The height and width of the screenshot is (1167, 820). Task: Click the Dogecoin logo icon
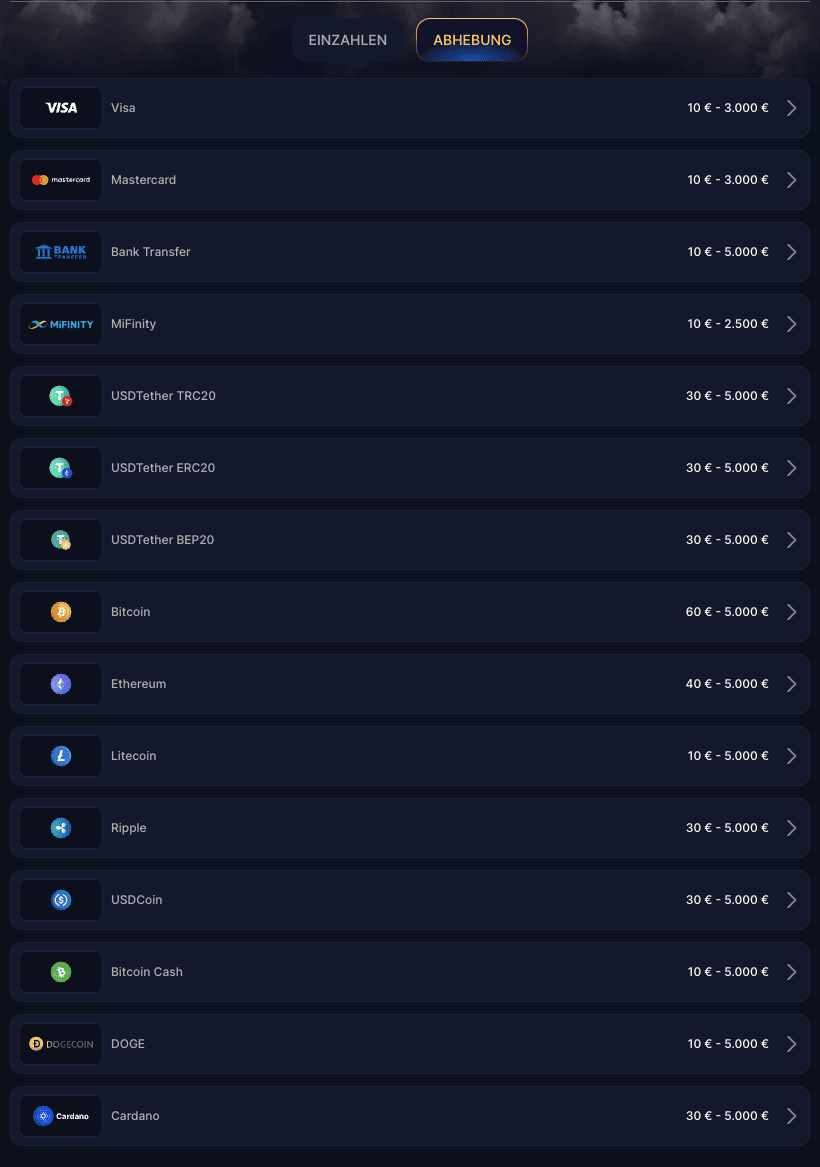61,1044
